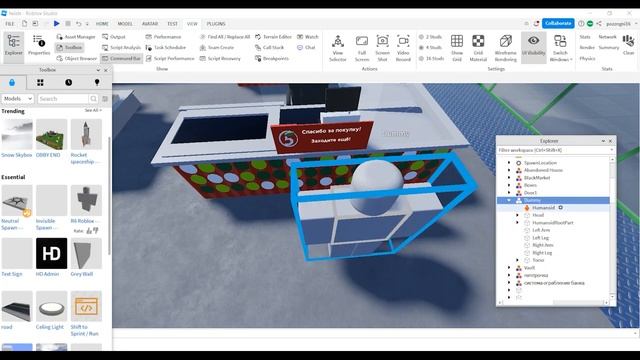Toggle Grid Material
The image size is (640, 360).
478,48
